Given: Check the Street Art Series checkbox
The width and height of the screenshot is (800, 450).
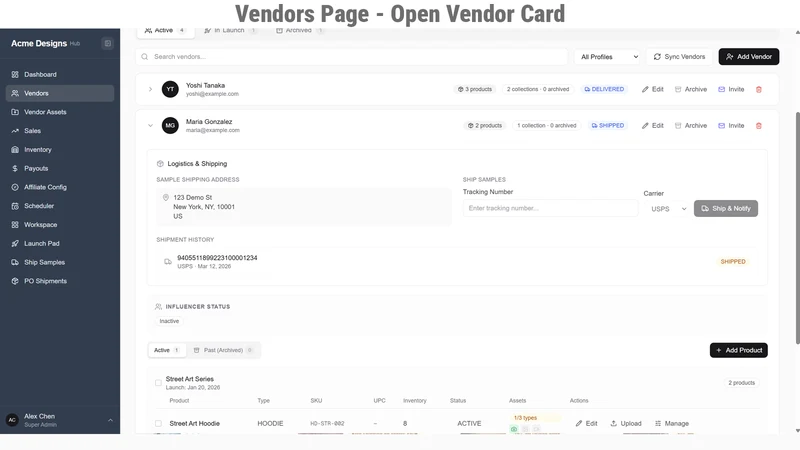Looking at the screenshot, I should point(158,383).
